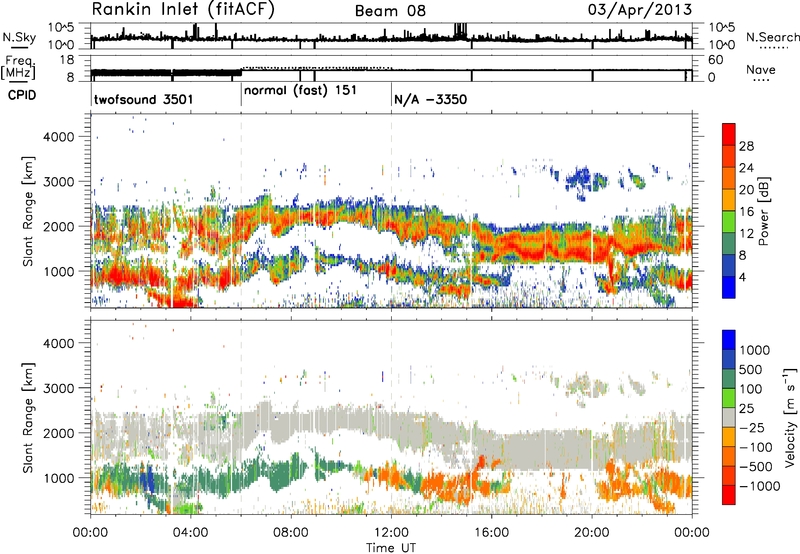Image resolution: width=800 pixels, height=554 pixels.
Task: Click the gray band of the velocity colorbar
Action: (729, 417)
